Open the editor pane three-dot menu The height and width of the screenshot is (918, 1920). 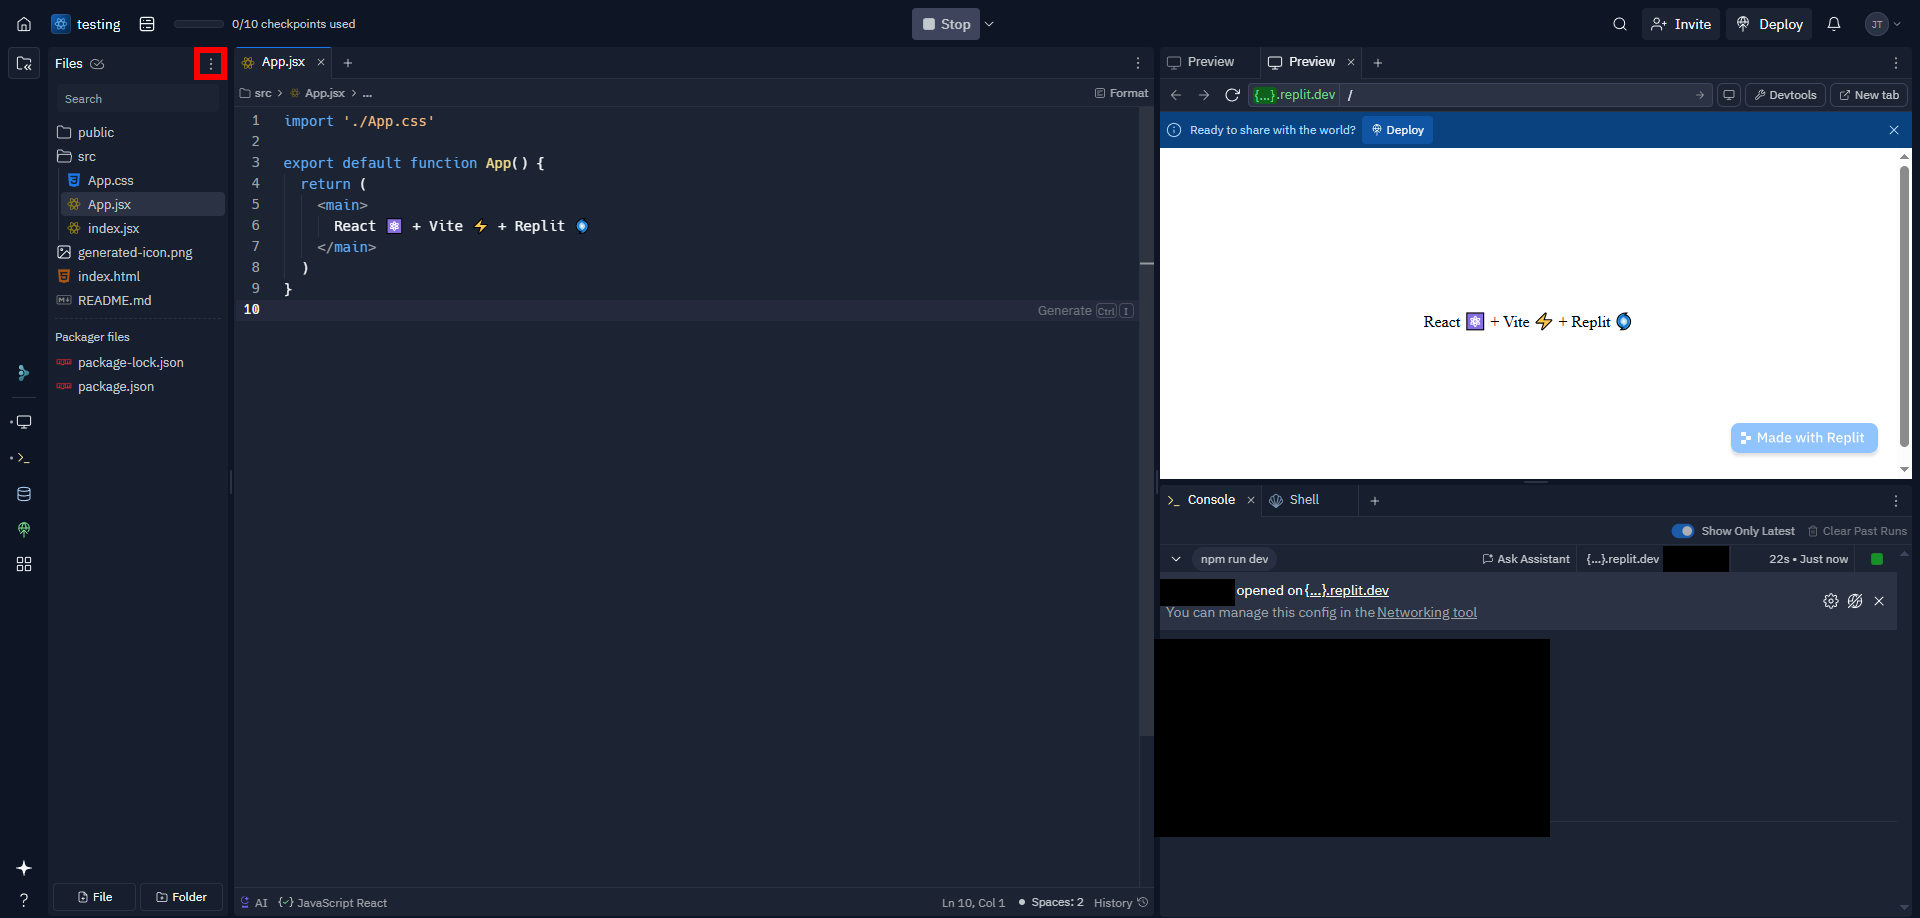pos(1138,63)
